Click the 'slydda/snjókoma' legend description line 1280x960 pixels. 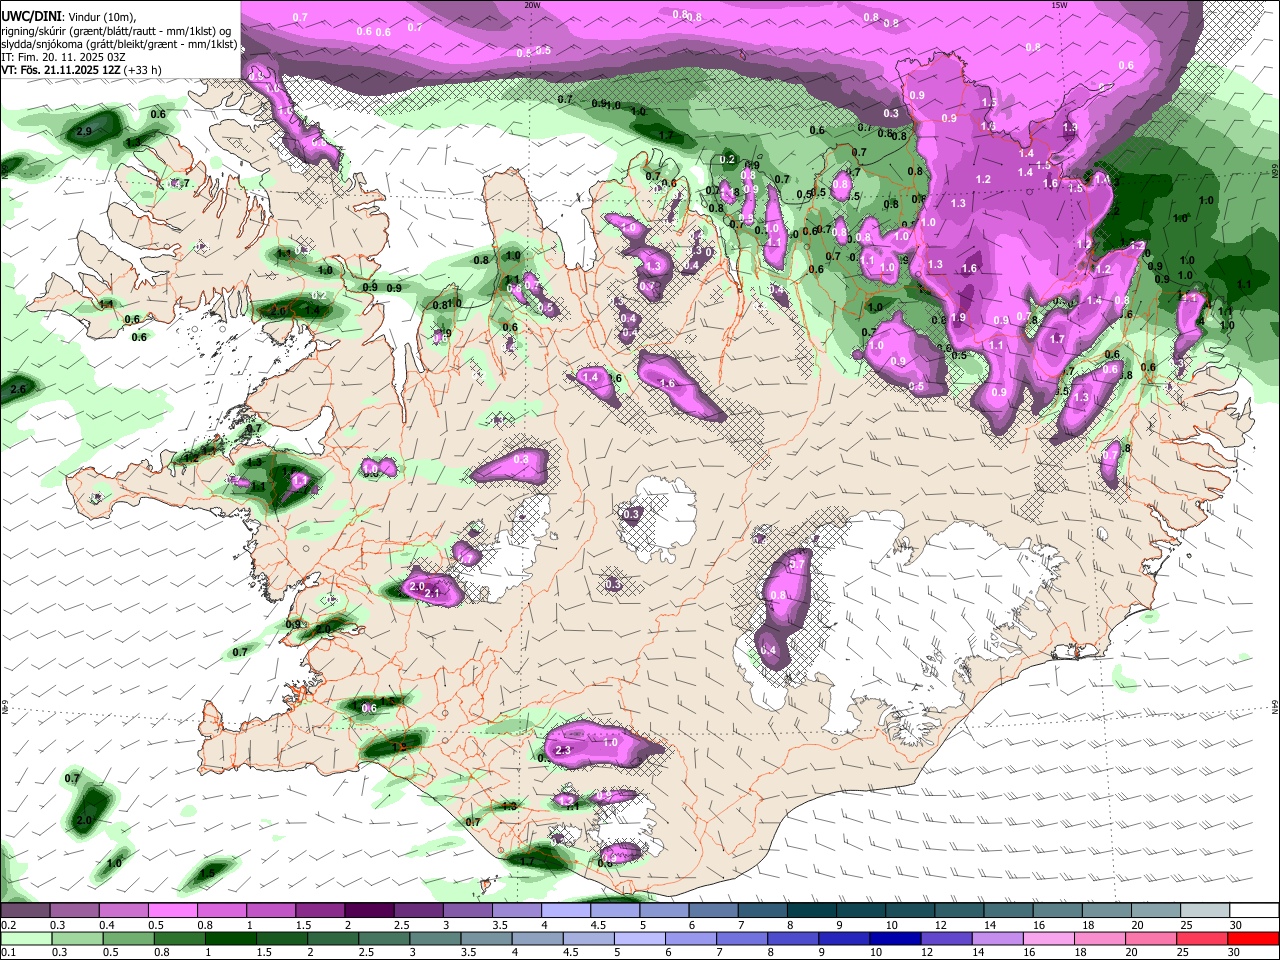pos(119,44)
